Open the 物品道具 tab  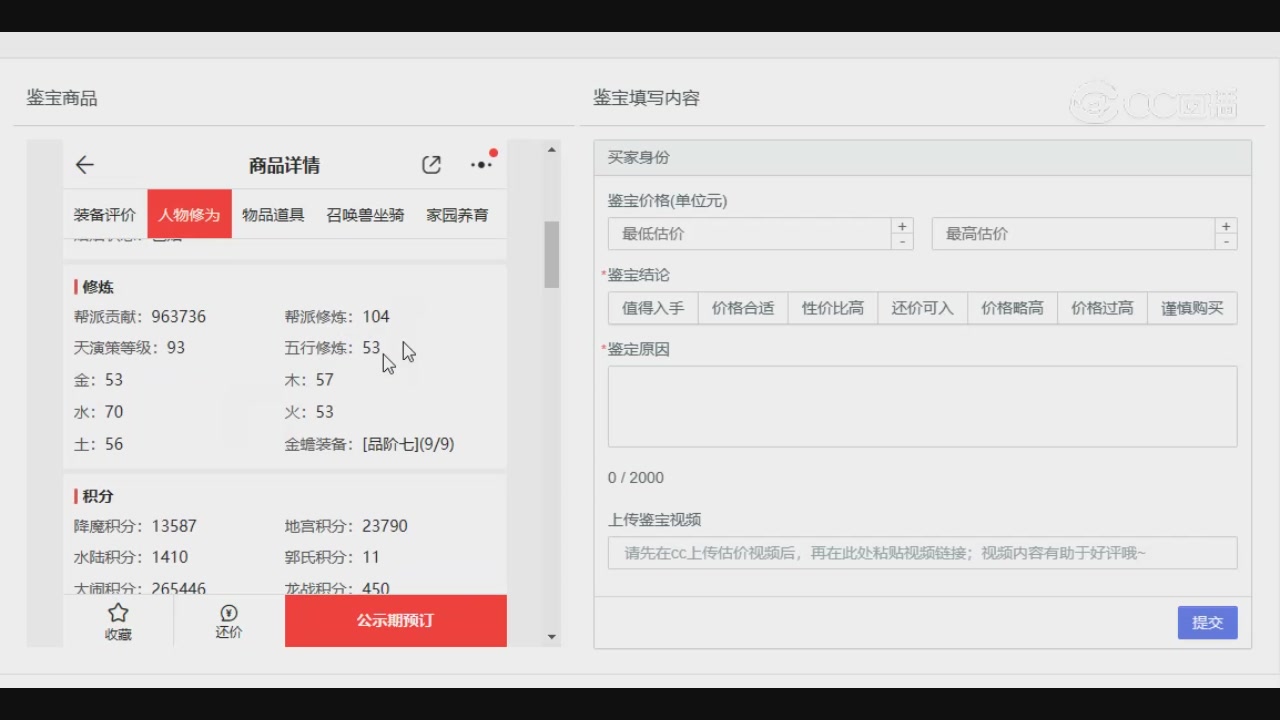click(273, 215)
